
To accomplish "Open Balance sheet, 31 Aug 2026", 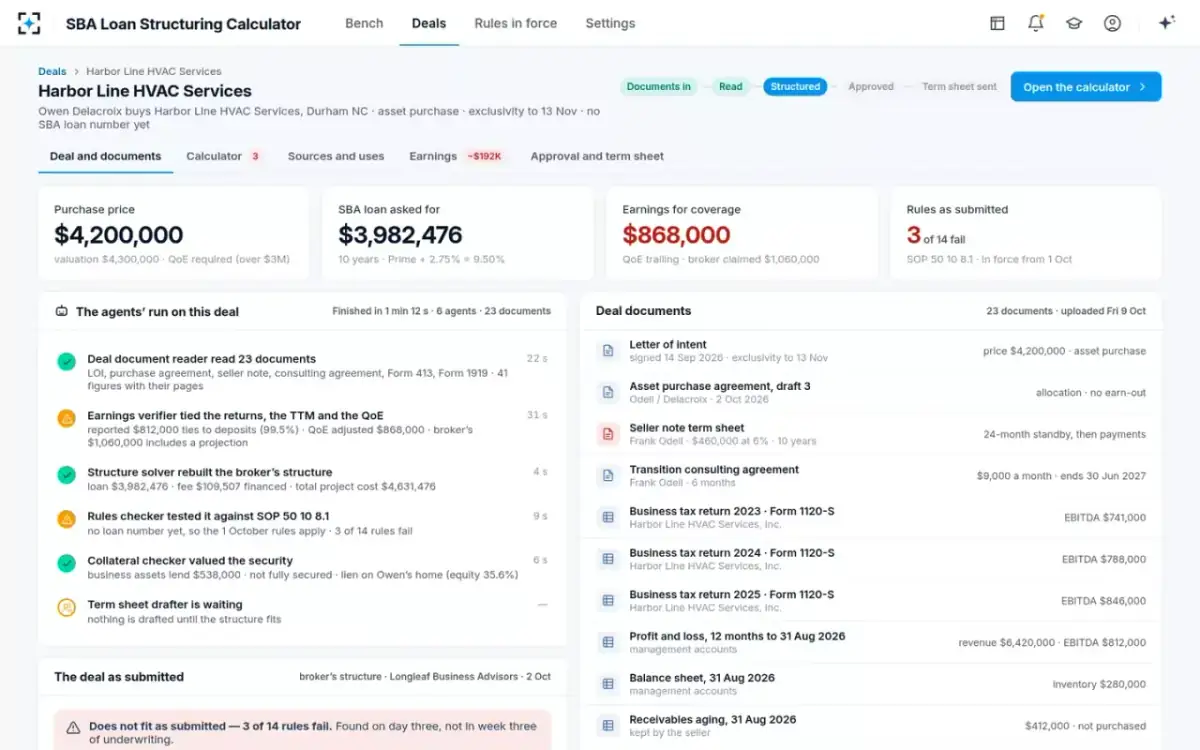I will click(871, 684).
